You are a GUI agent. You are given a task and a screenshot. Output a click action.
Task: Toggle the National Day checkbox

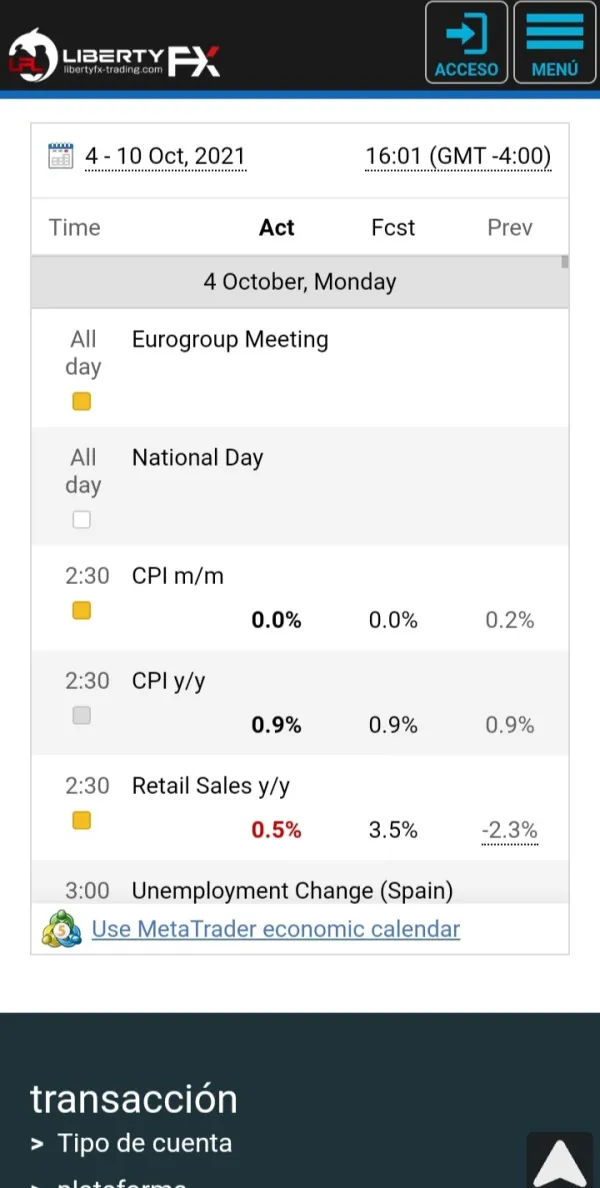coord(82,519)
